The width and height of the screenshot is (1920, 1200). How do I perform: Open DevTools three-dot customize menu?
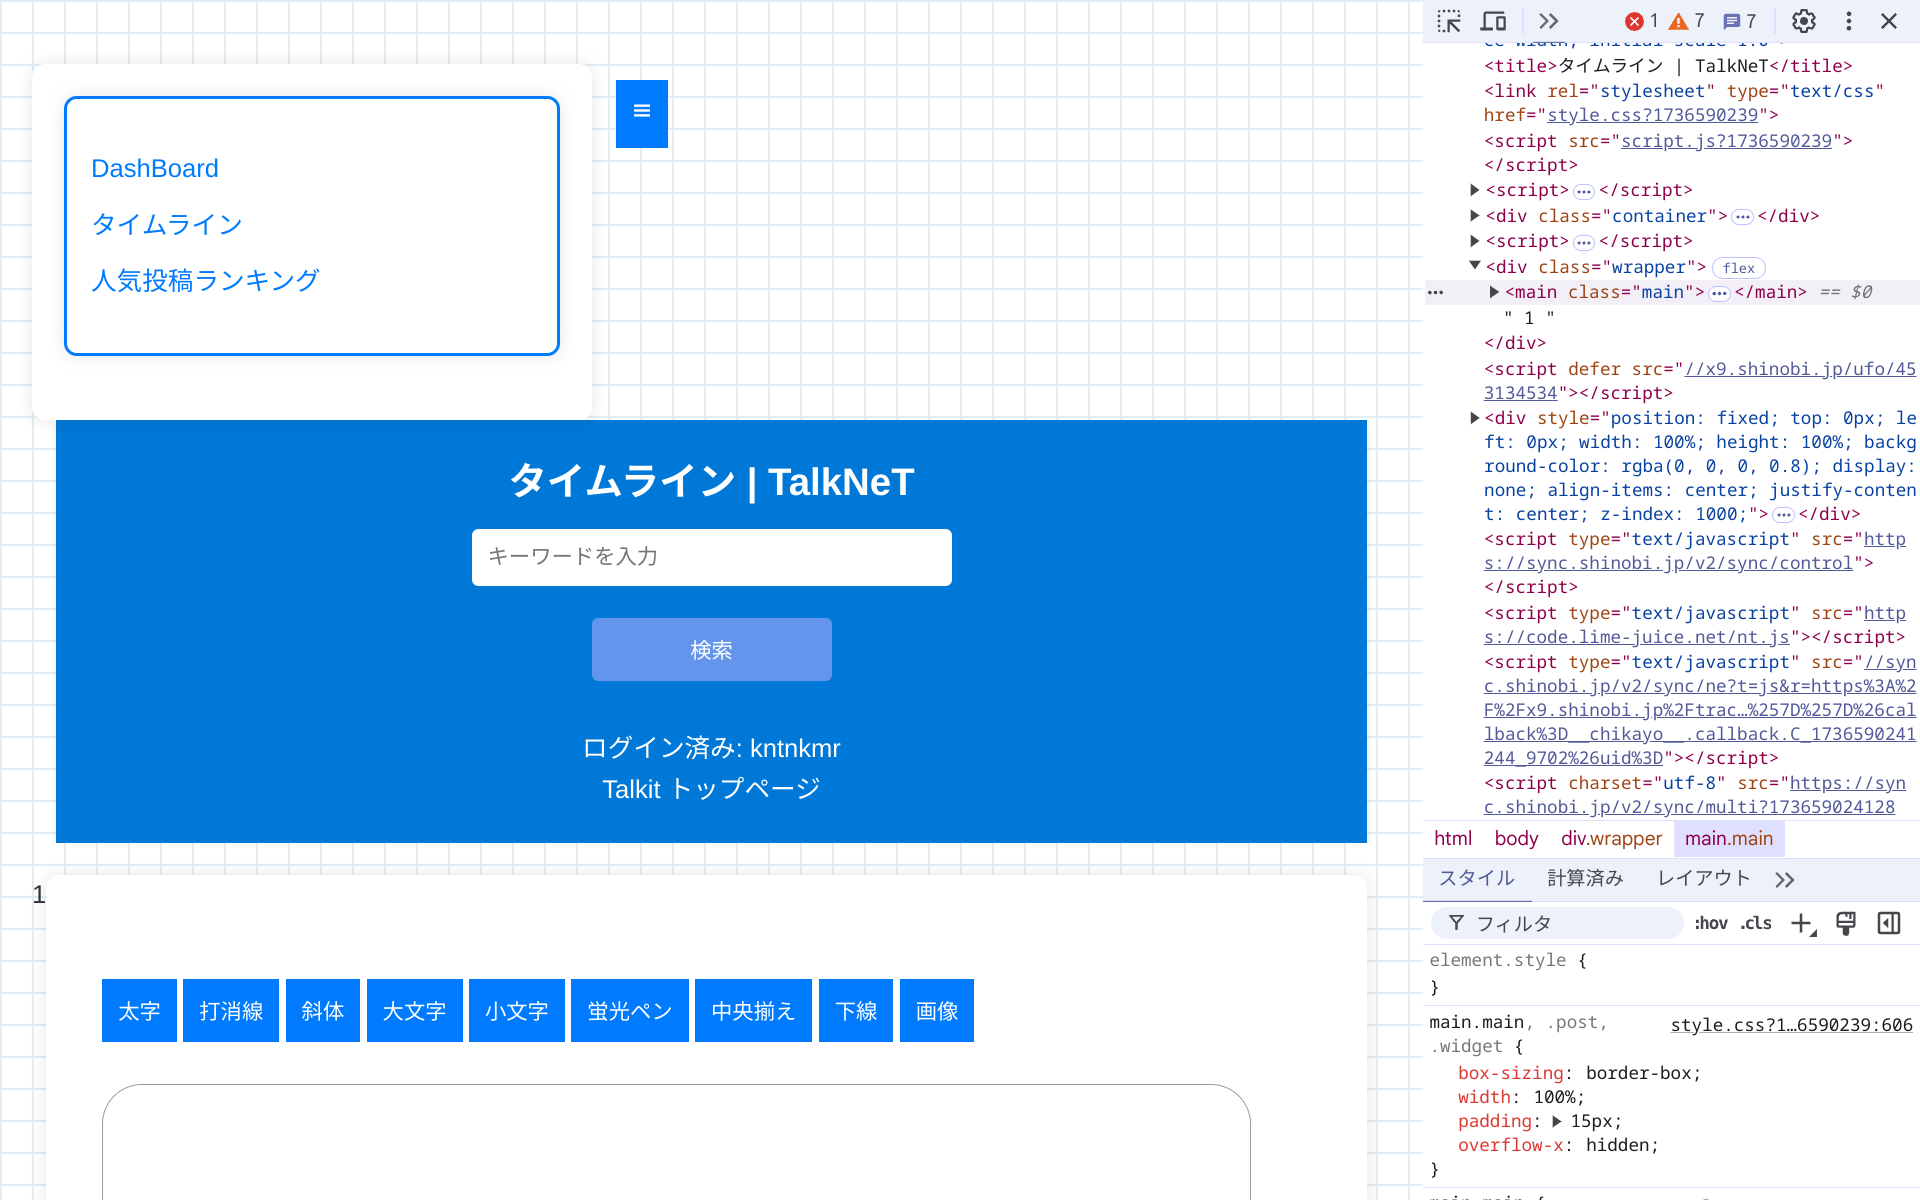[1849, 21]
